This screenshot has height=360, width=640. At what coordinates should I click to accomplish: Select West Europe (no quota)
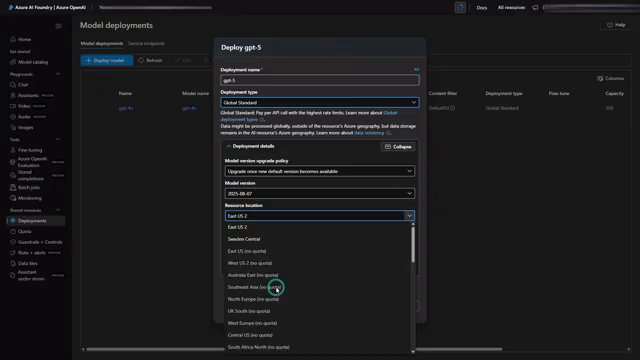click(318, 323)
